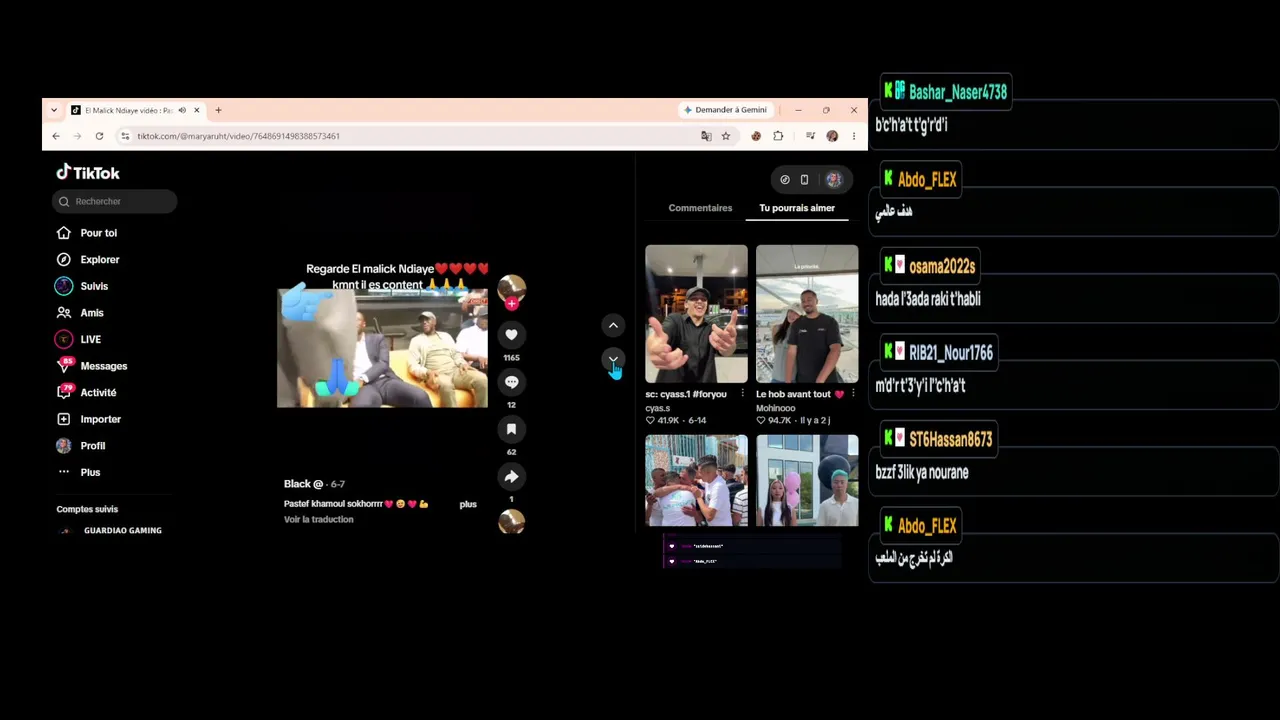
Task: Bookmark the video with the favorites icon
Action: (511, 429)
